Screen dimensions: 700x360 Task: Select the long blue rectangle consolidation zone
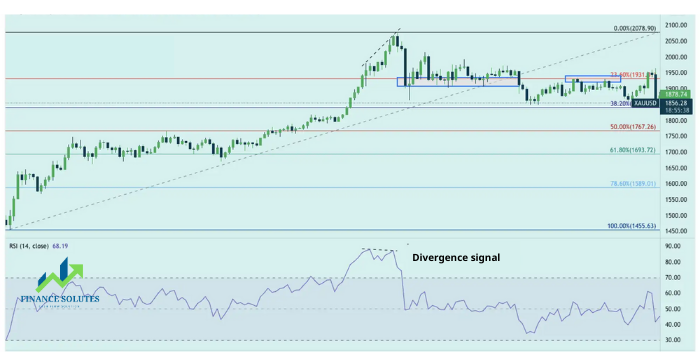[x=458, y=82]
